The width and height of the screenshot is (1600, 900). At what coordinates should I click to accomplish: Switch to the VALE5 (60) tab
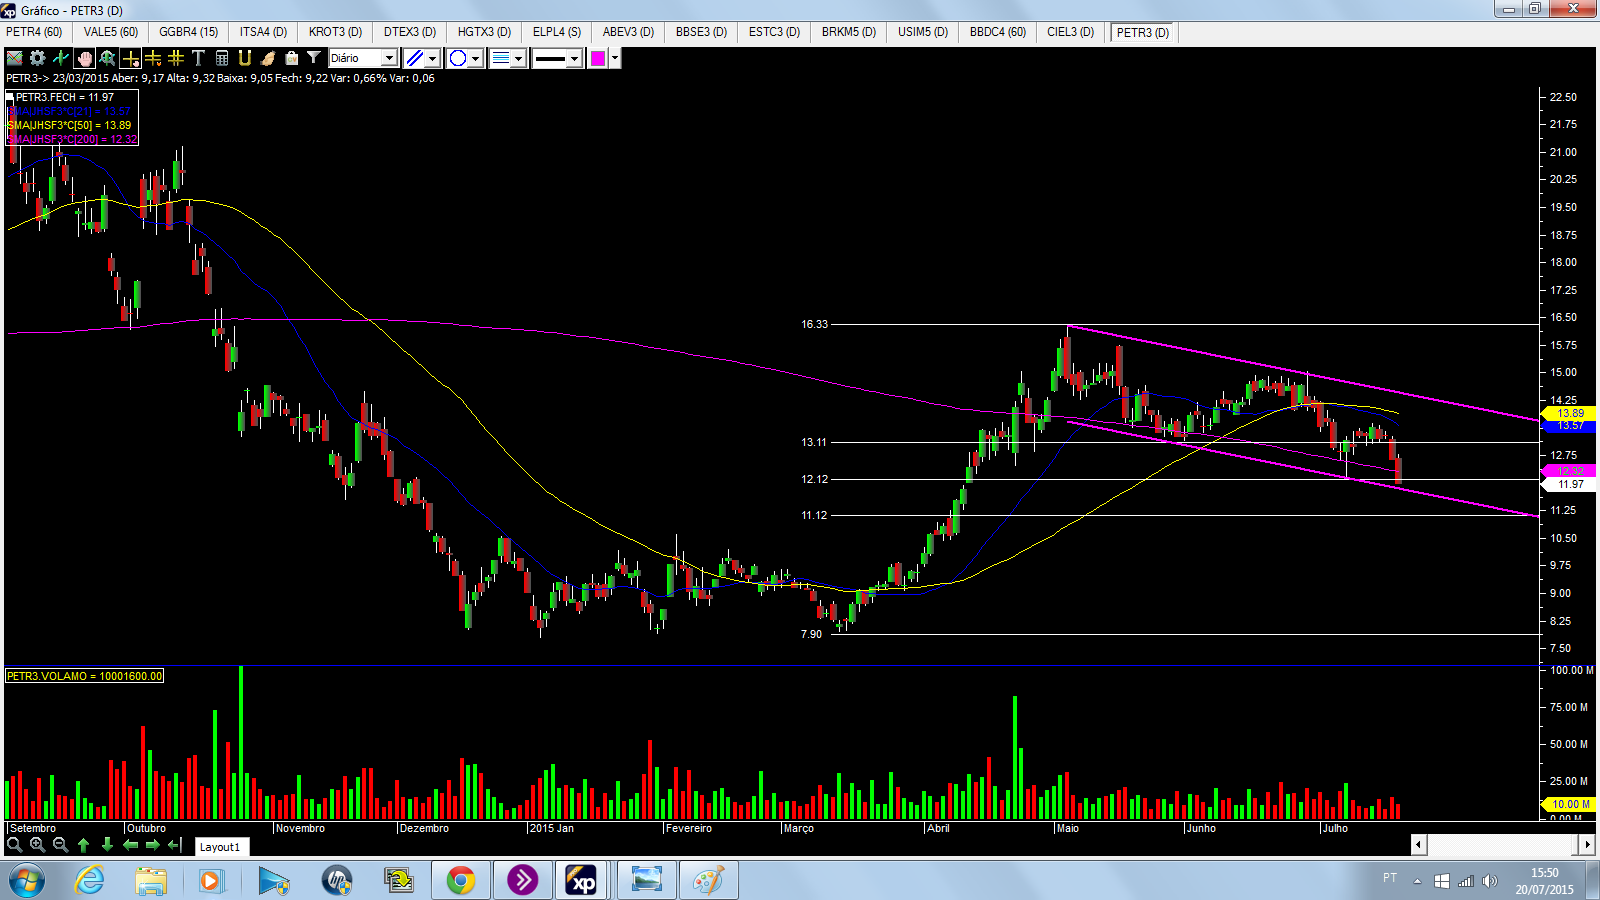pos(110,32)
